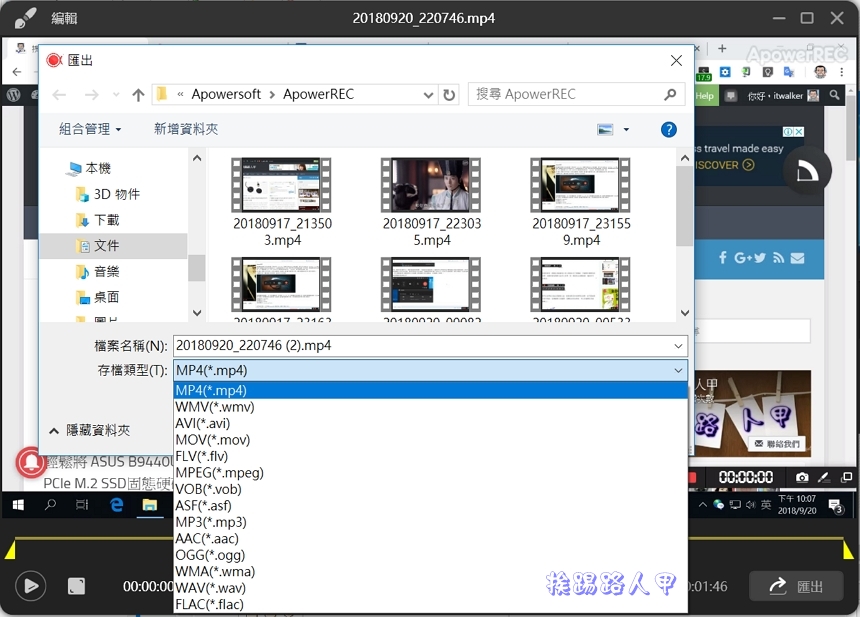Open Task View on the taskbar
This screenshot has width=860, height=617.
tap(82, 505)
